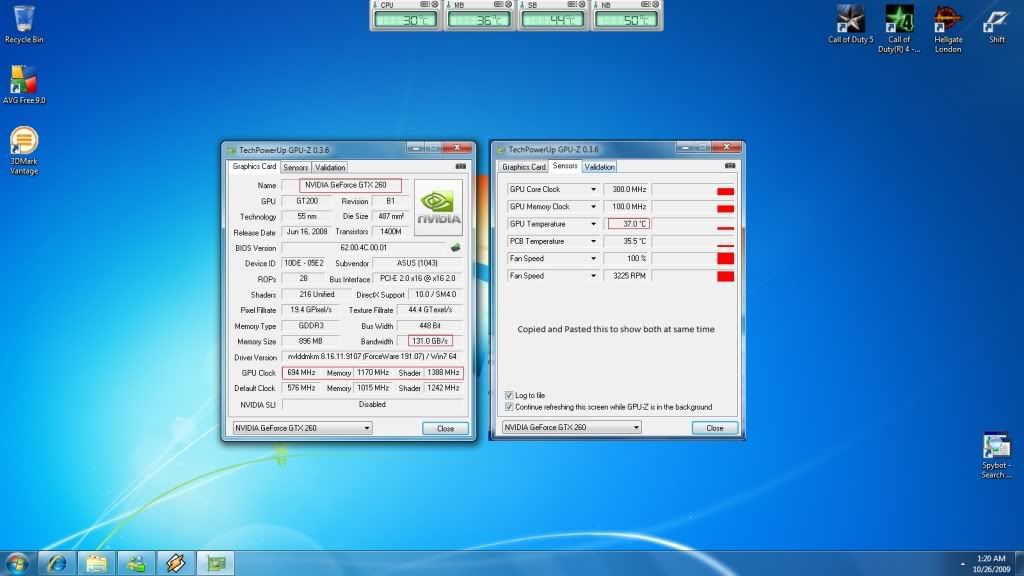Close the NB temperature gadget
1024x576 pixels.
pos(656,5)
